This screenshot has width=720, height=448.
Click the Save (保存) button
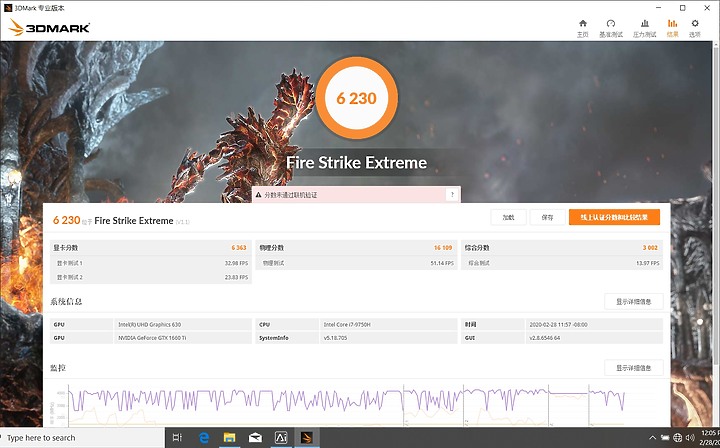click(547, 217)
